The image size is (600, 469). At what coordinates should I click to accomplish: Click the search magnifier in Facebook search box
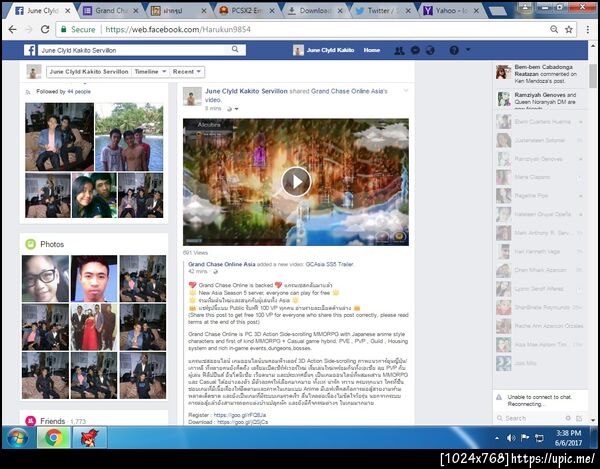click(235, 49)
